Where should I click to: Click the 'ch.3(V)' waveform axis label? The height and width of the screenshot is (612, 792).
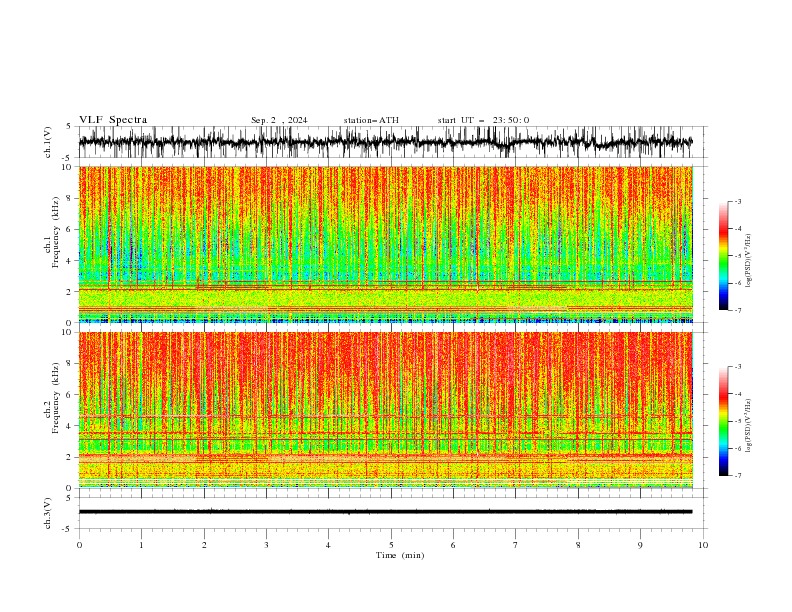pyautogui.click(x=48, y=513)
